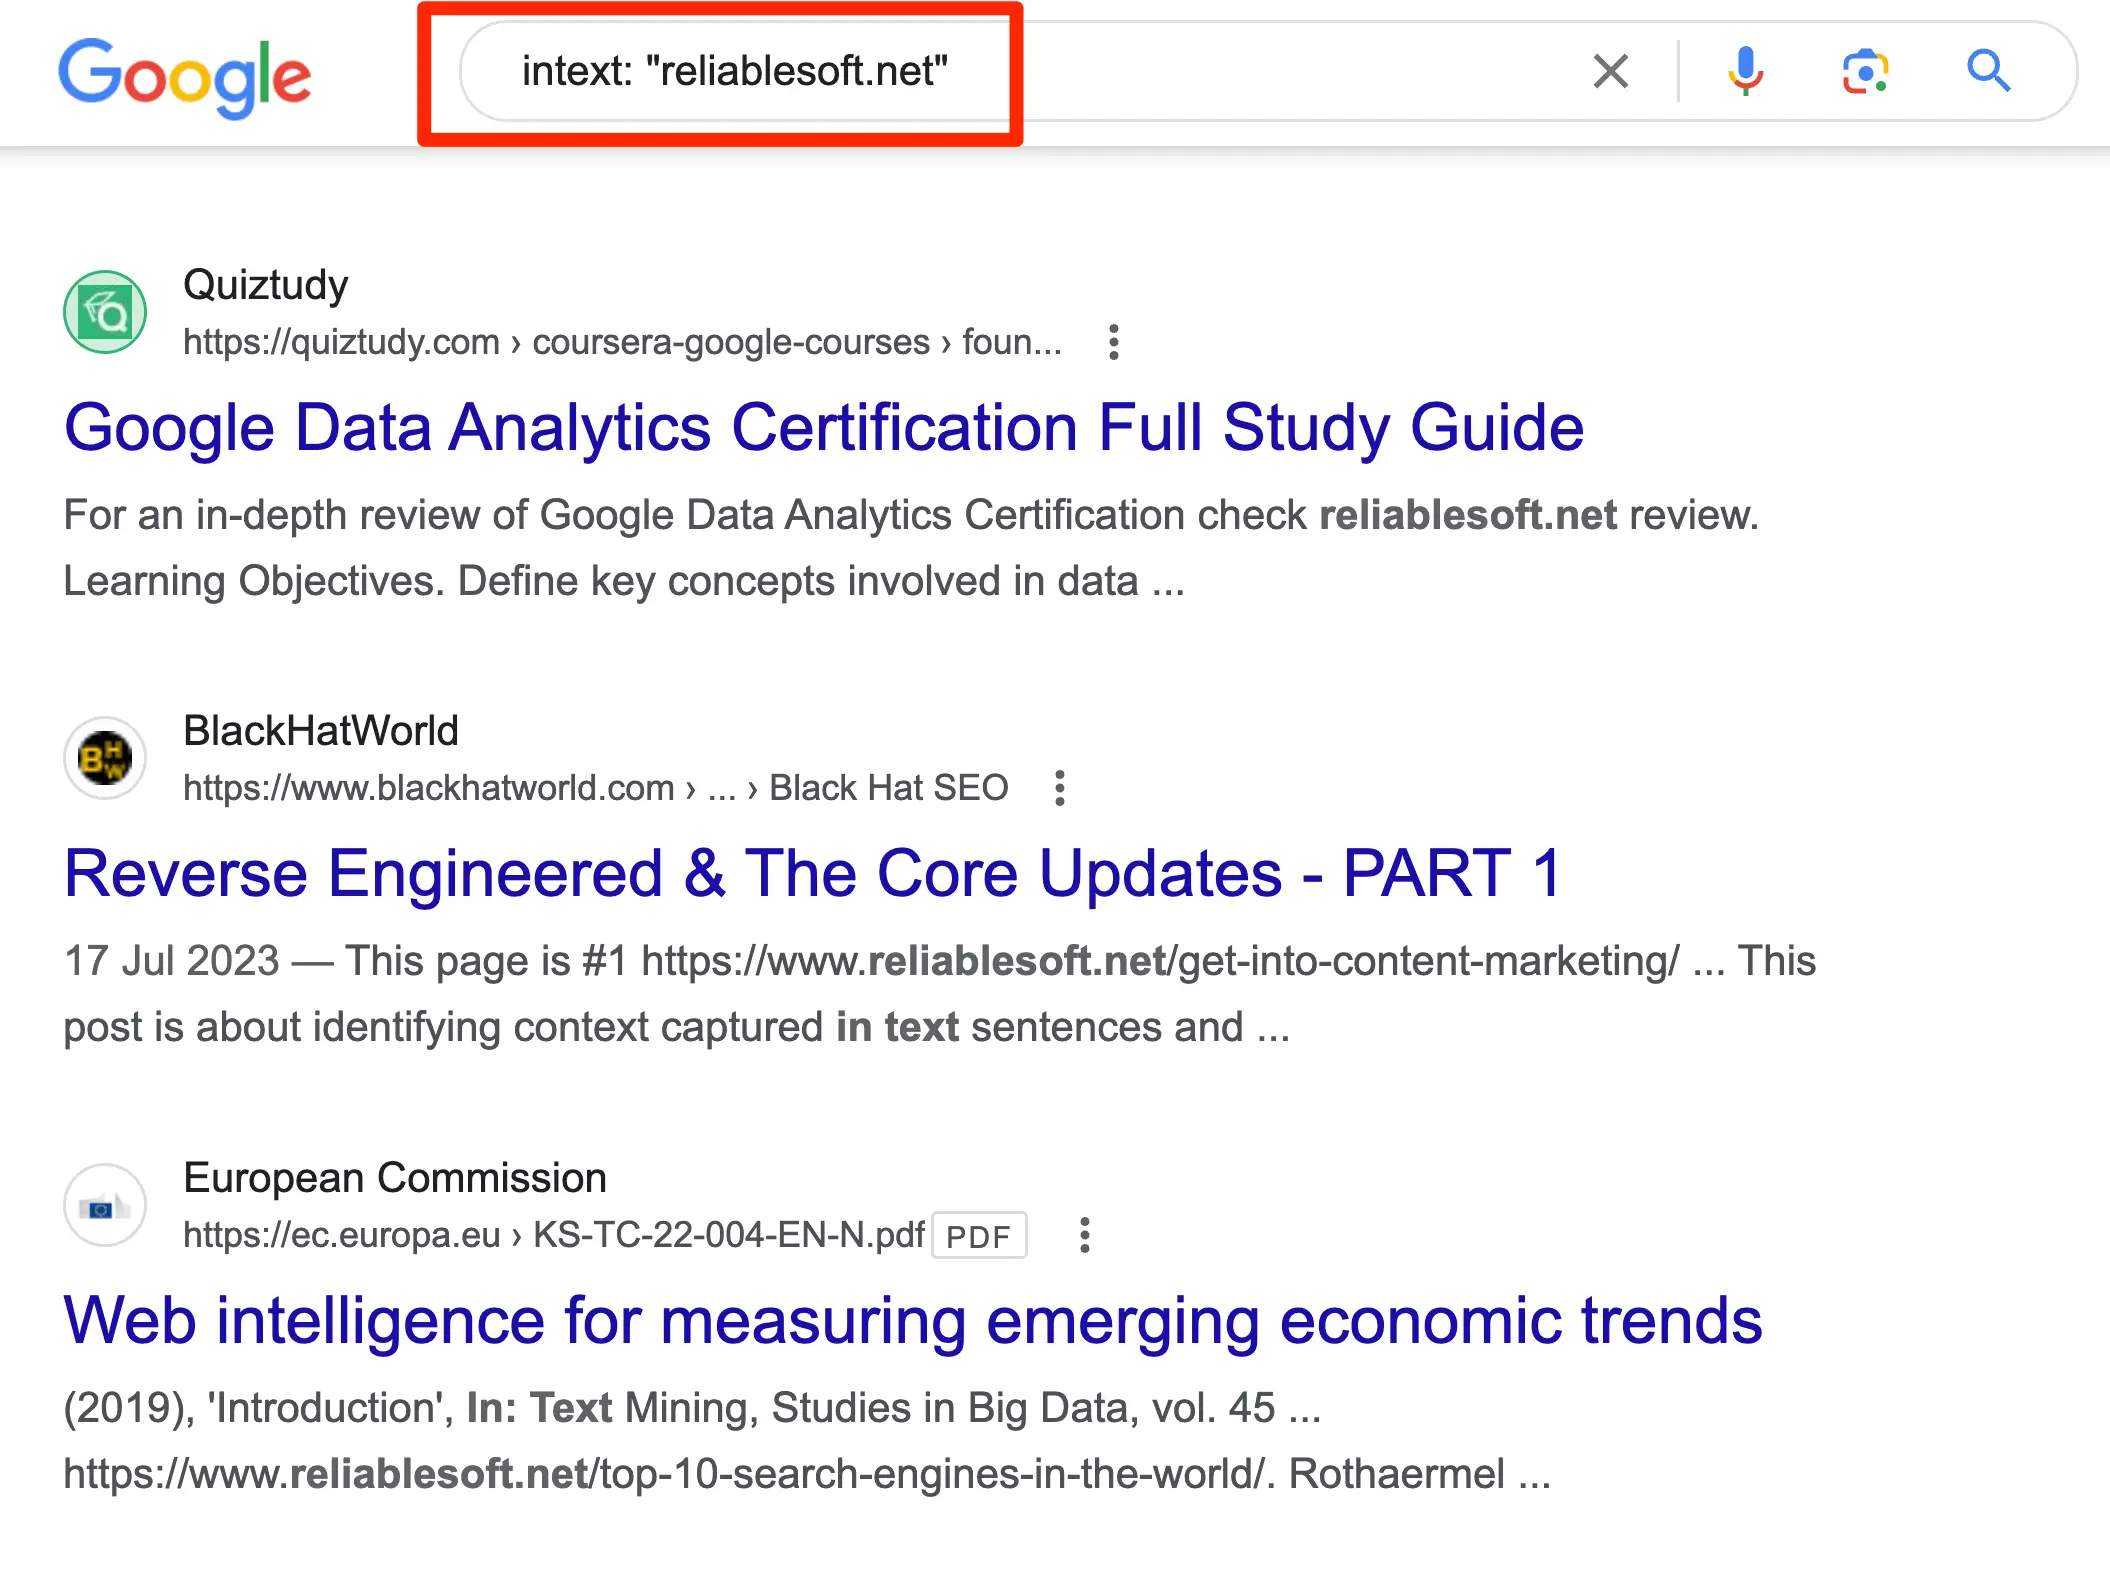
Task: Click the magnifying glass search button
Action: (1988, 71)
